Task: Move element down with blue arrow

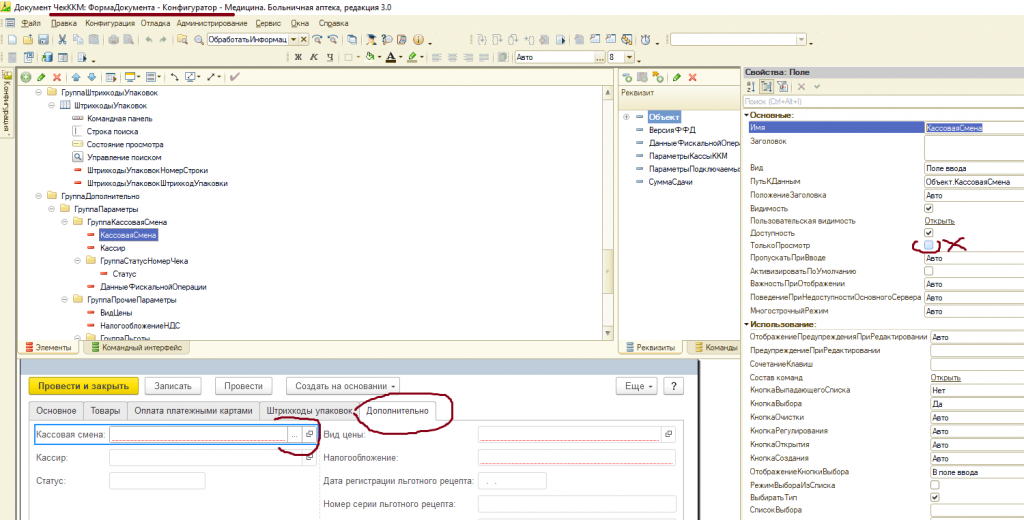Action: pos(92,77)
